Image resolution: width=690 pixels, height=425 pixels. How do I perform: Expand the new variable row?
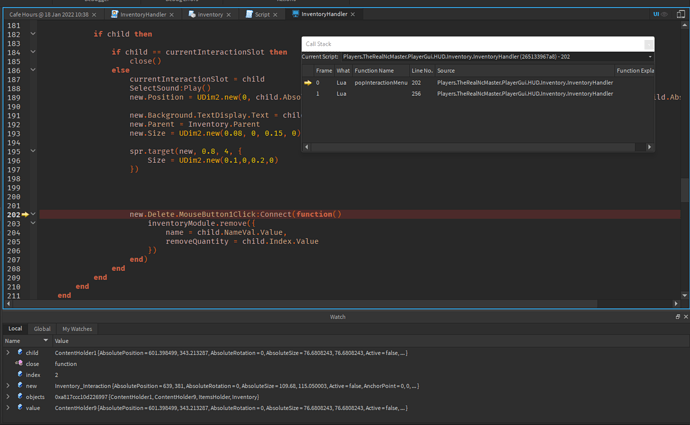(8, 385)
